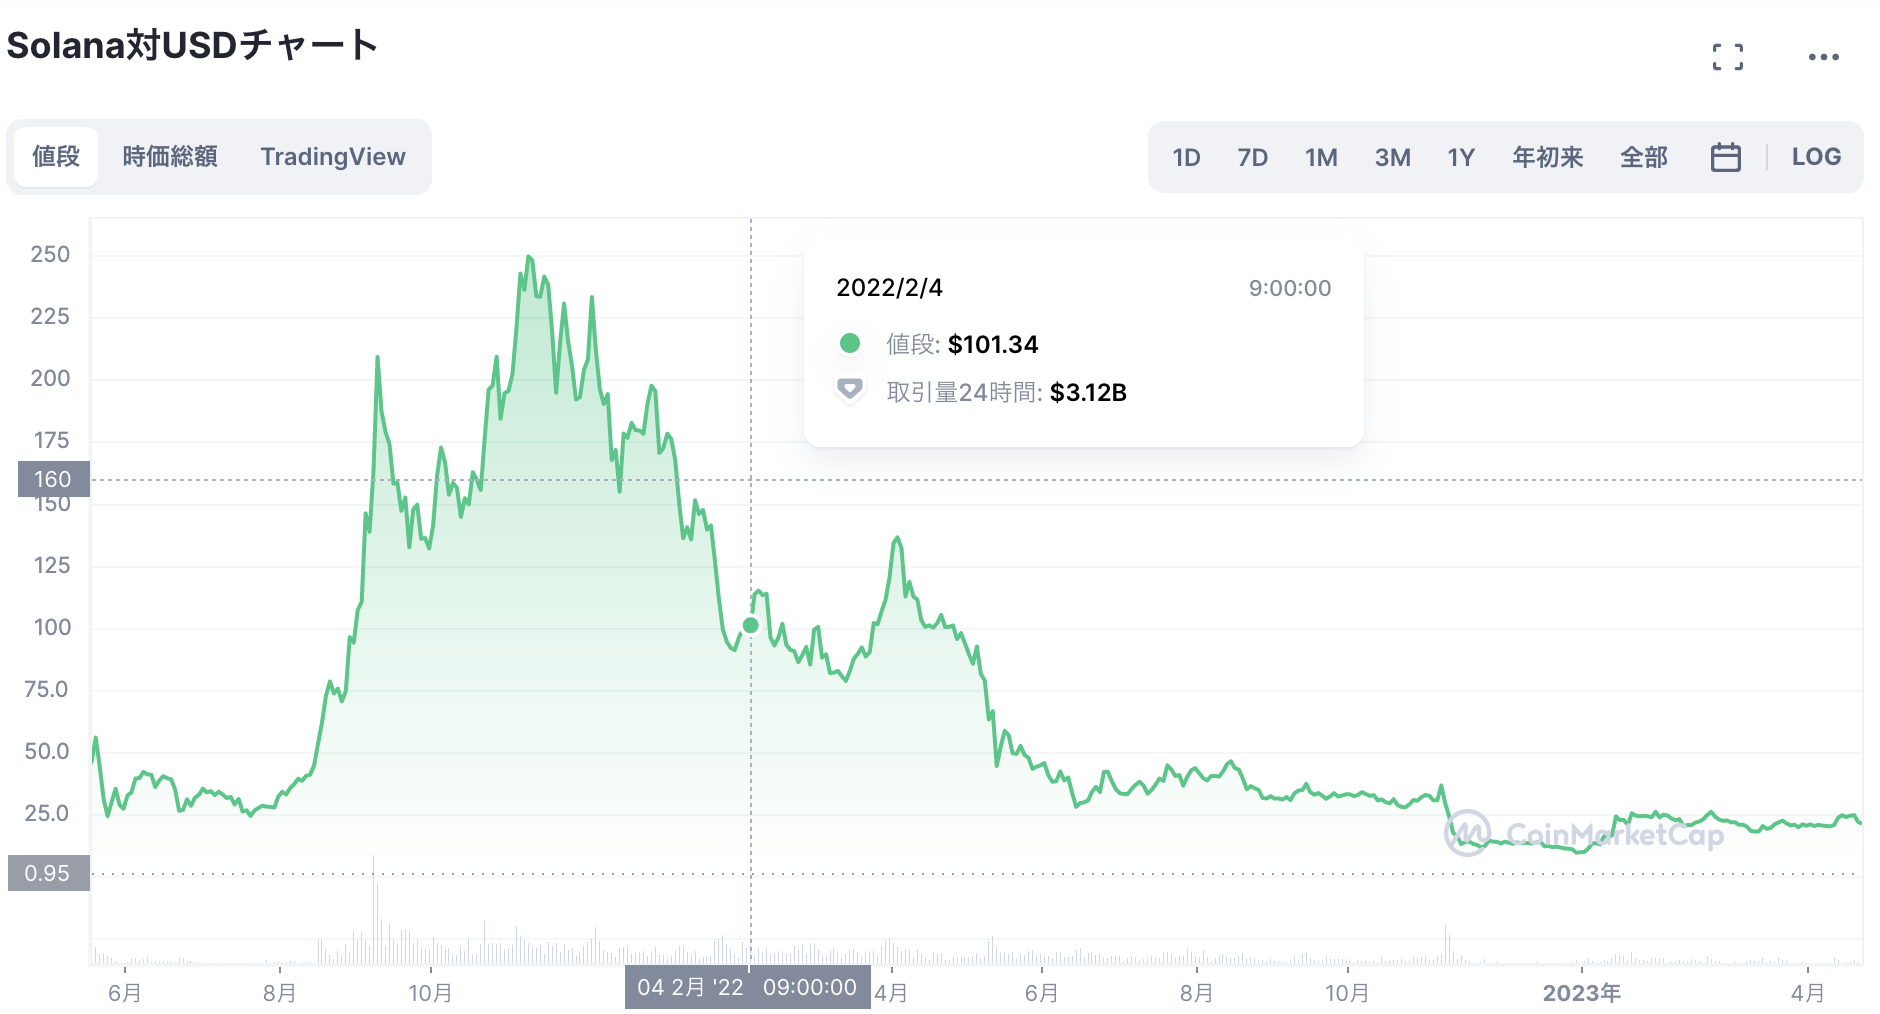The width and height of the screenshot is (1880, 1014).
Task: Click the 04 2月 '22 09:00:00 date label
Action: click(x=747, y=987)
